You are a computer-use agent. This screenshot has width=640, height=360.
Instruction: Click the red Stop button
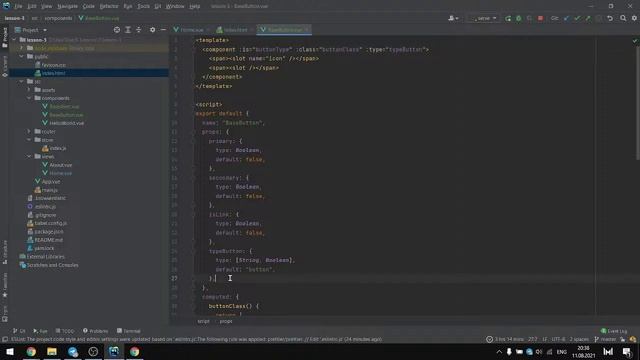(x=540, y=18)
